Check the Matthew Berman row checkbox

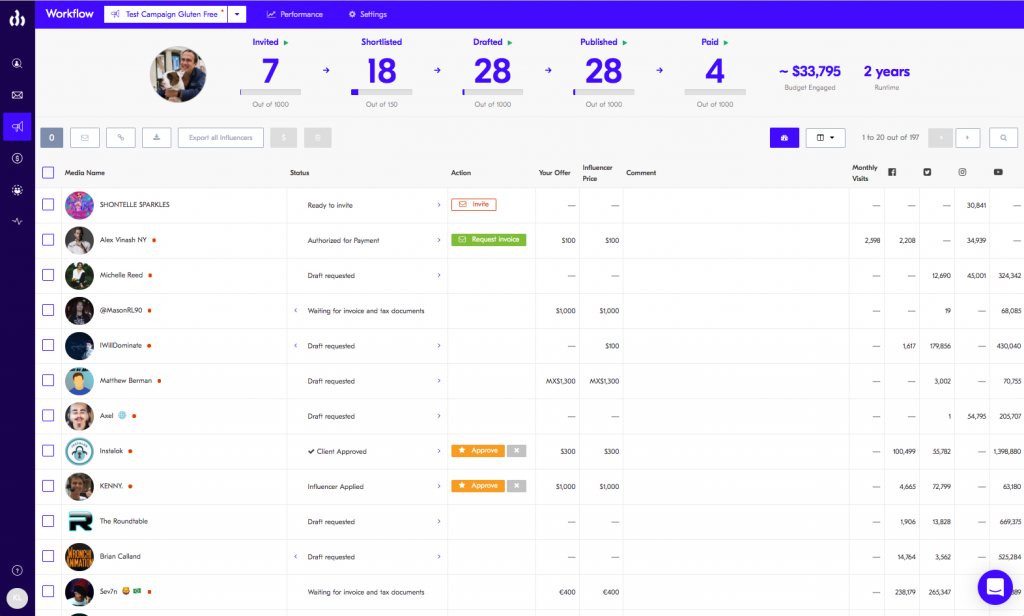click(48, 380)
